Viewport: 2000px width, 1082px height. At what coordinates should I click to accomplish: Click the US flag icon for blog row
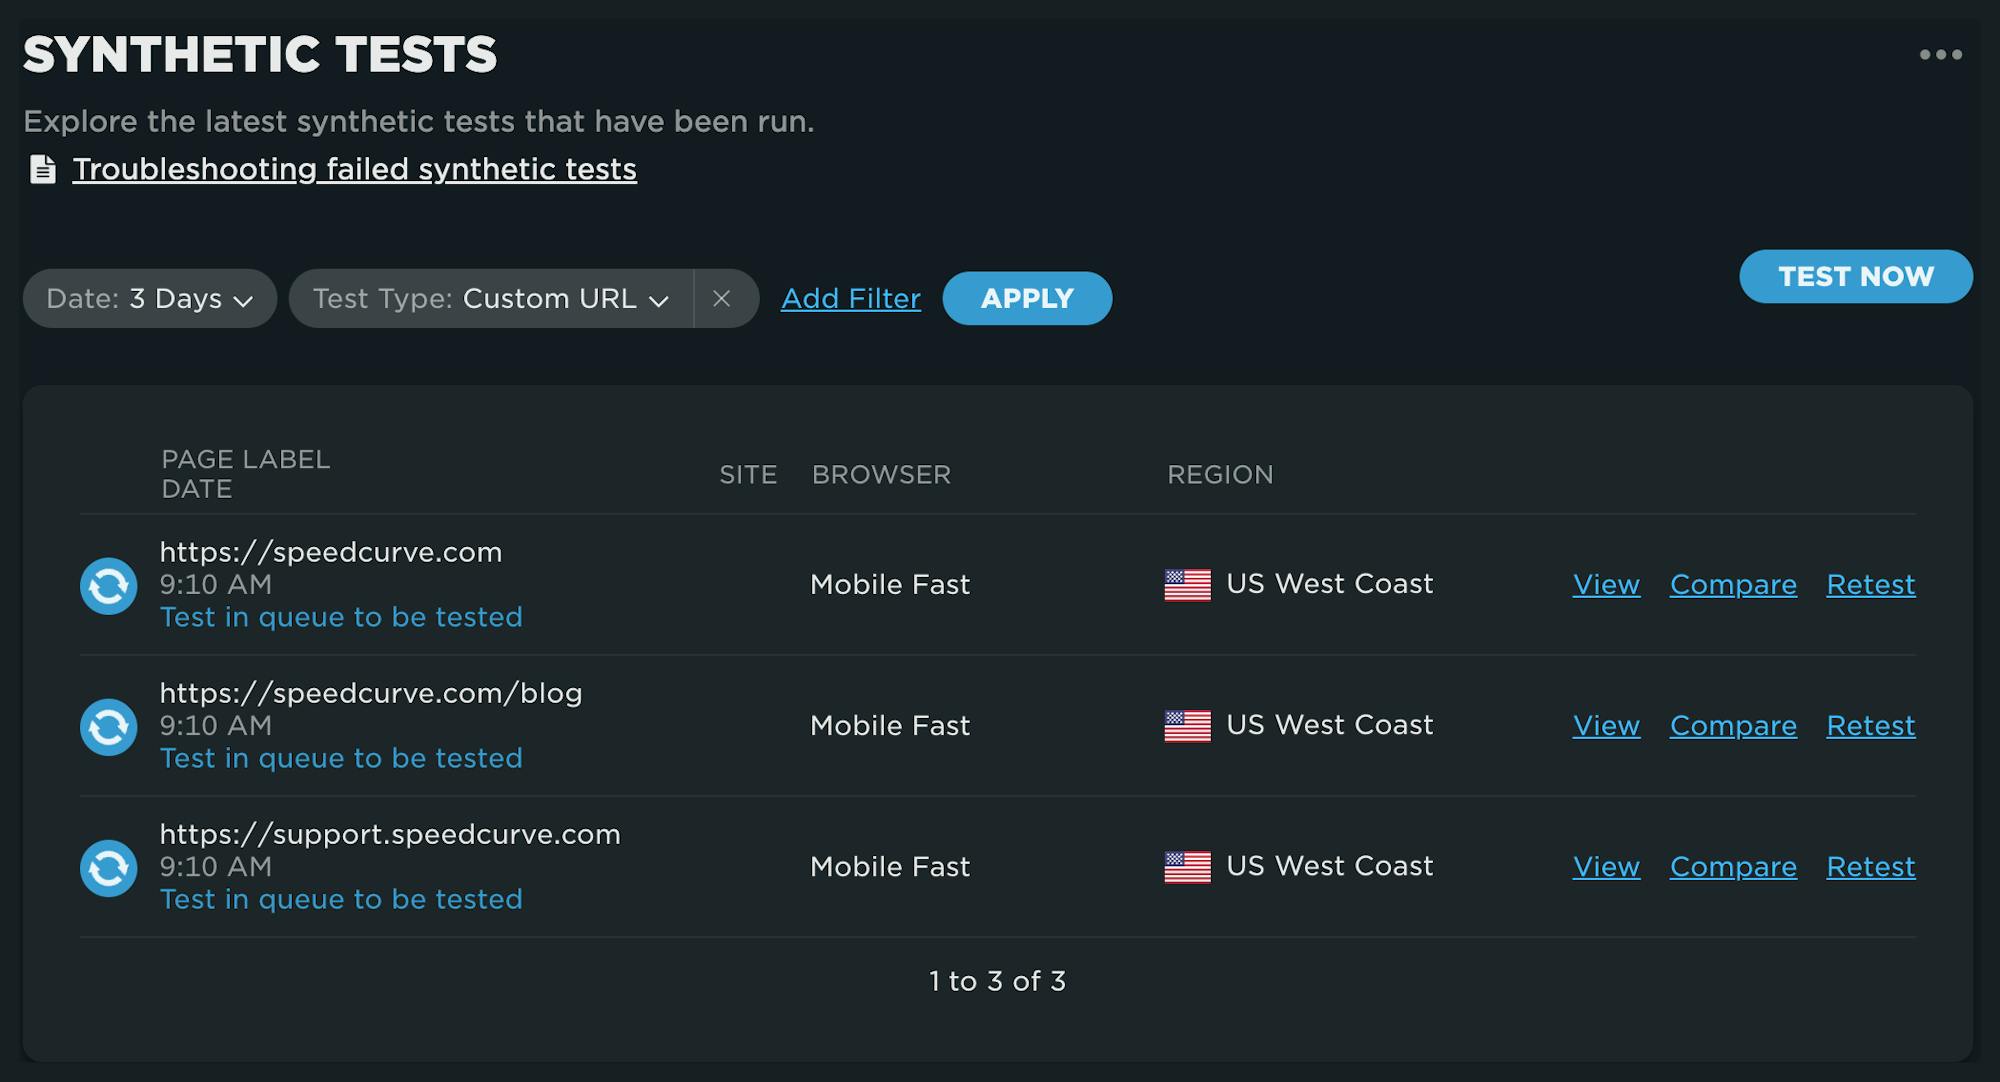(x=1187, y=725)
